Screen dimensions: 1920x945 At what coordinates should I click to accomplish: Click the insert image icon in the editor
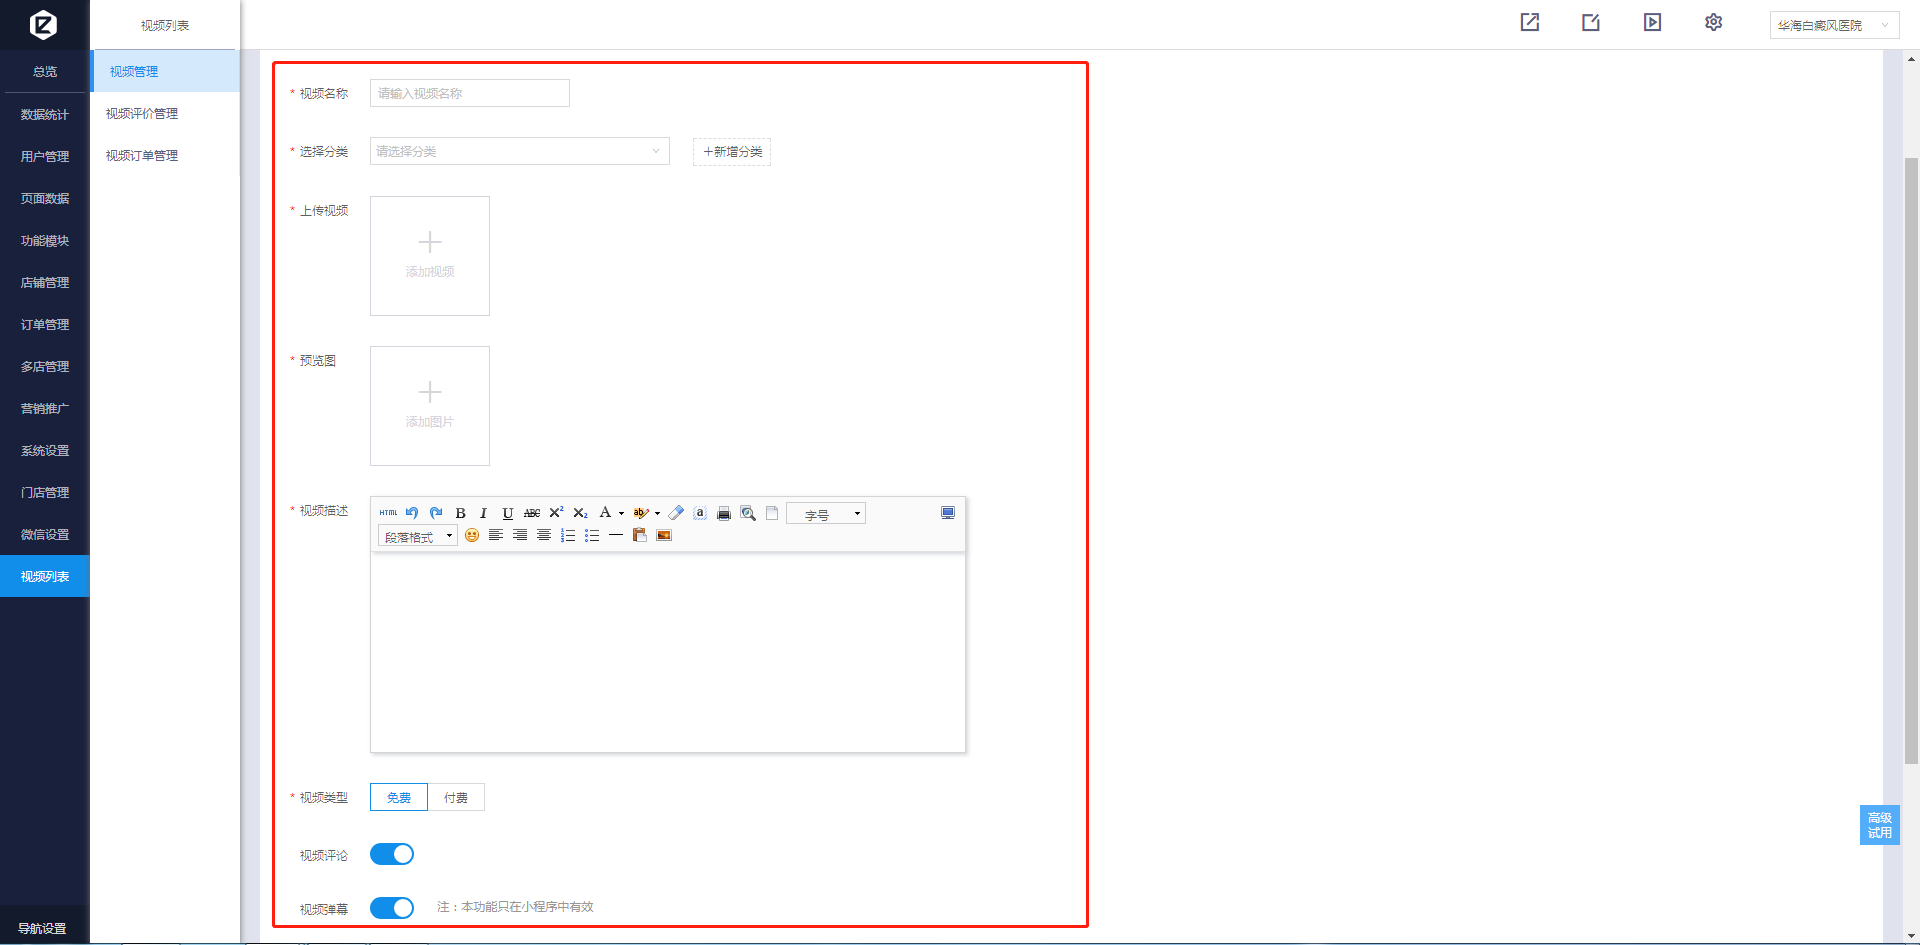pyautogui.click(x=664, y=536)
